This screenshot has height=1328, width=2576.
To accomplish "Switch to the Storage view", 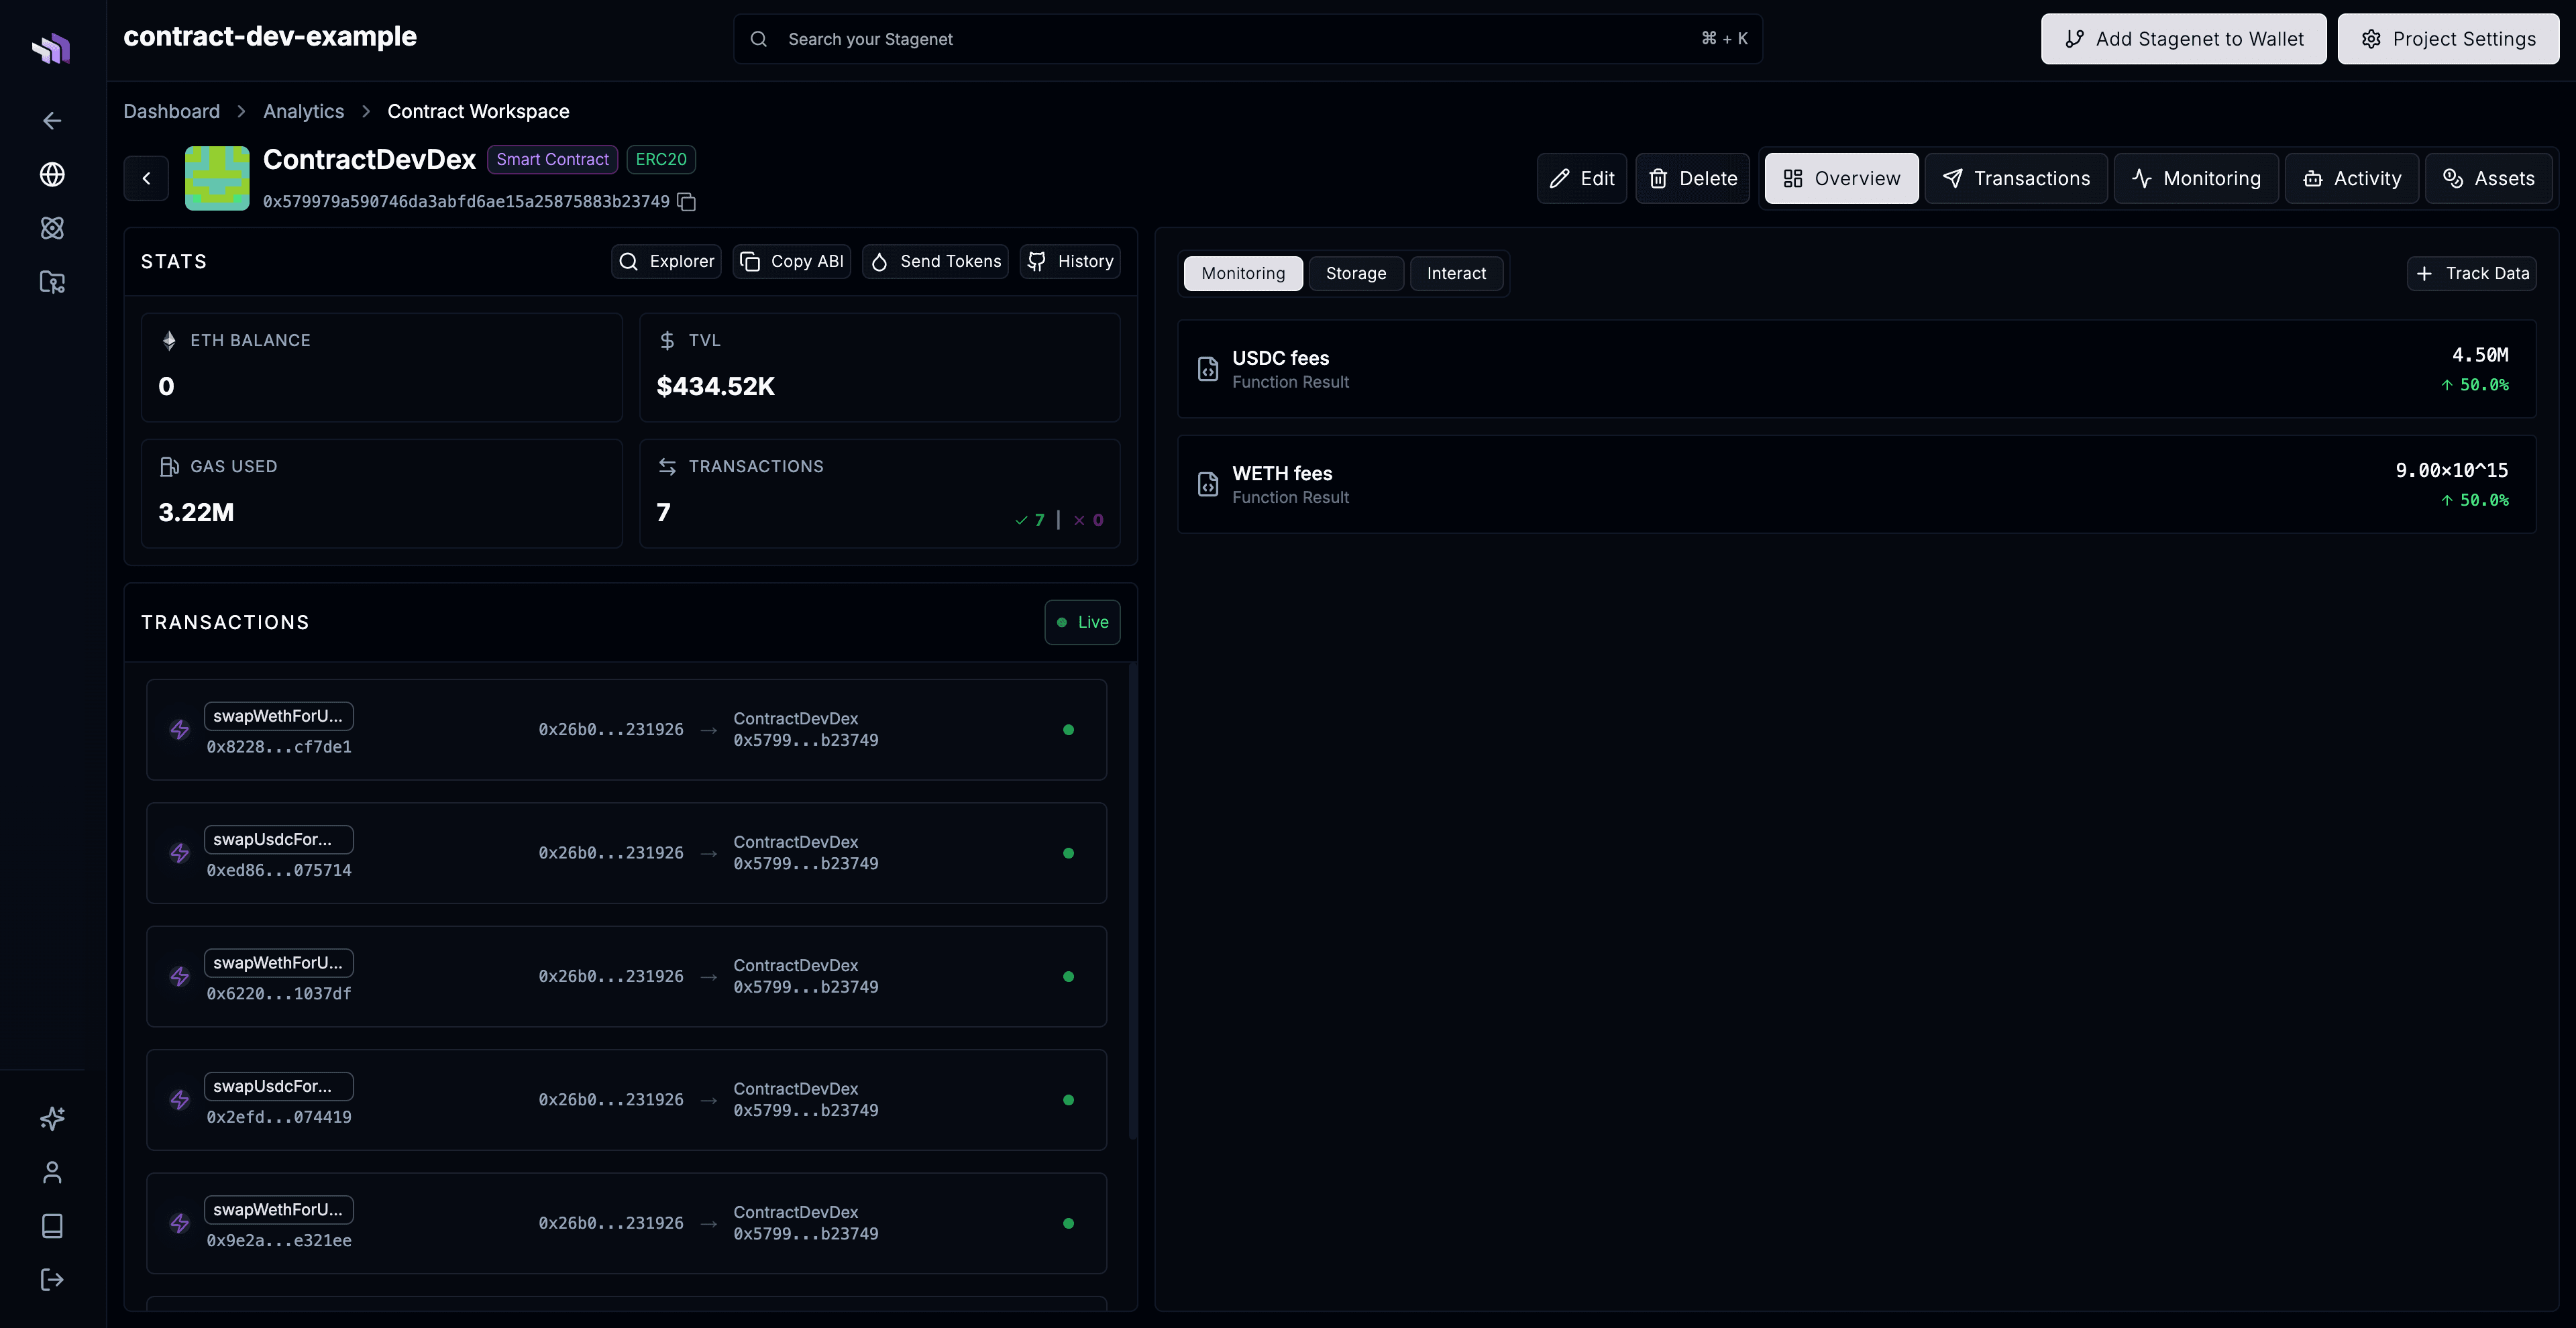I will 1356,273.
